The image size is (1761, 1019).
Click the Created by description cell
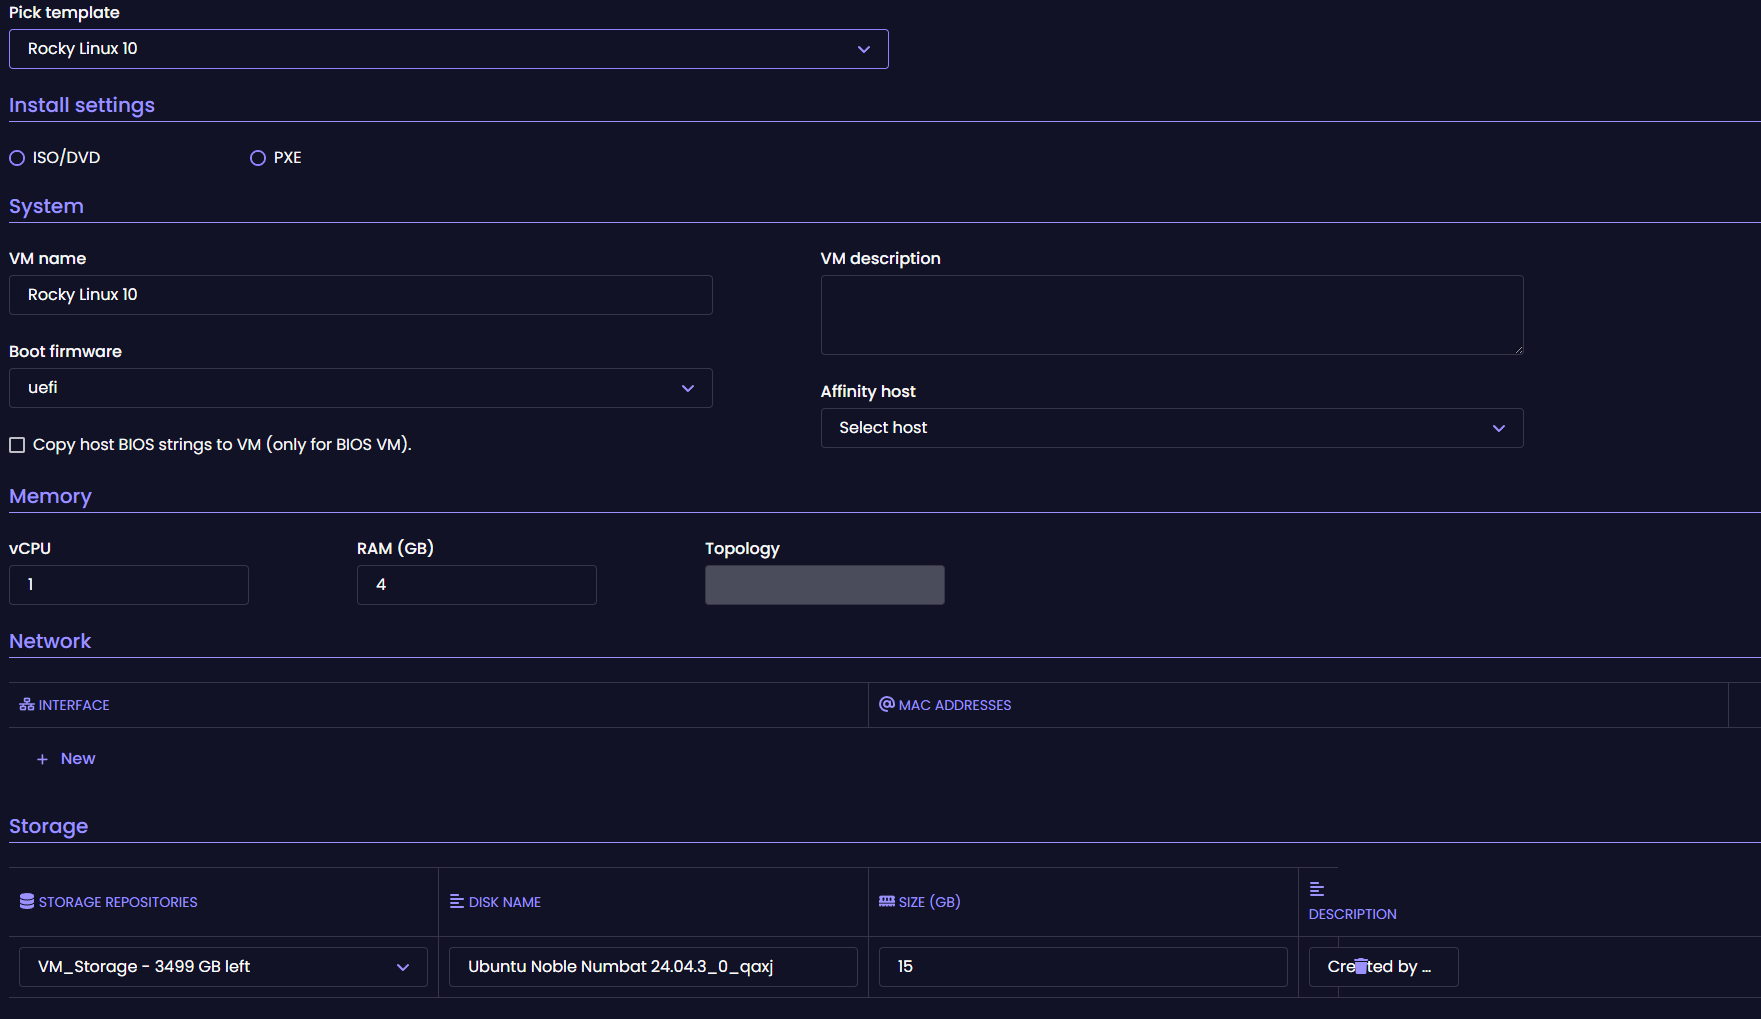1383,967
